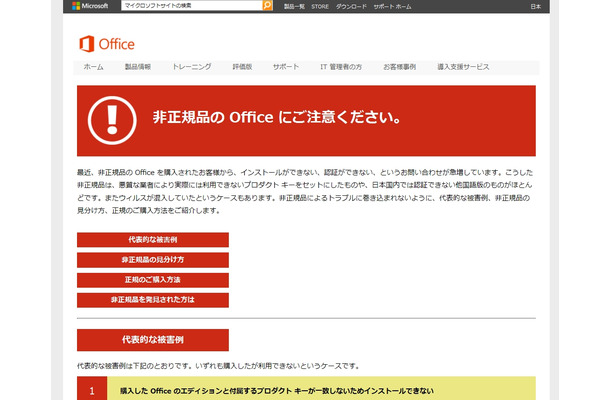Viewport: 610px width, 400px height.
Task: Click the Microsoft logo in top bar
Action: [90, 6]
